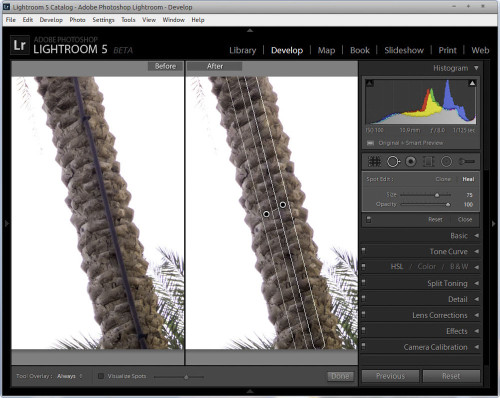Open the Tool Overlay Always dropdown
The image size is (500, 398).
pyautogui.click(x=69, y=376)
